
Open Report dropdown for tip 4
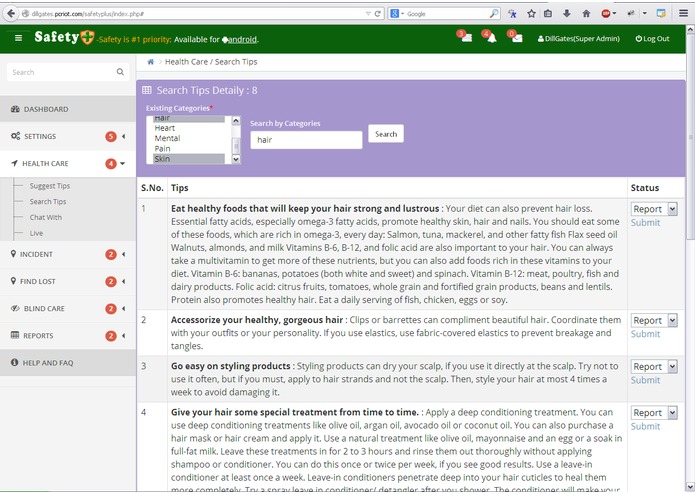tap(654, 412)
